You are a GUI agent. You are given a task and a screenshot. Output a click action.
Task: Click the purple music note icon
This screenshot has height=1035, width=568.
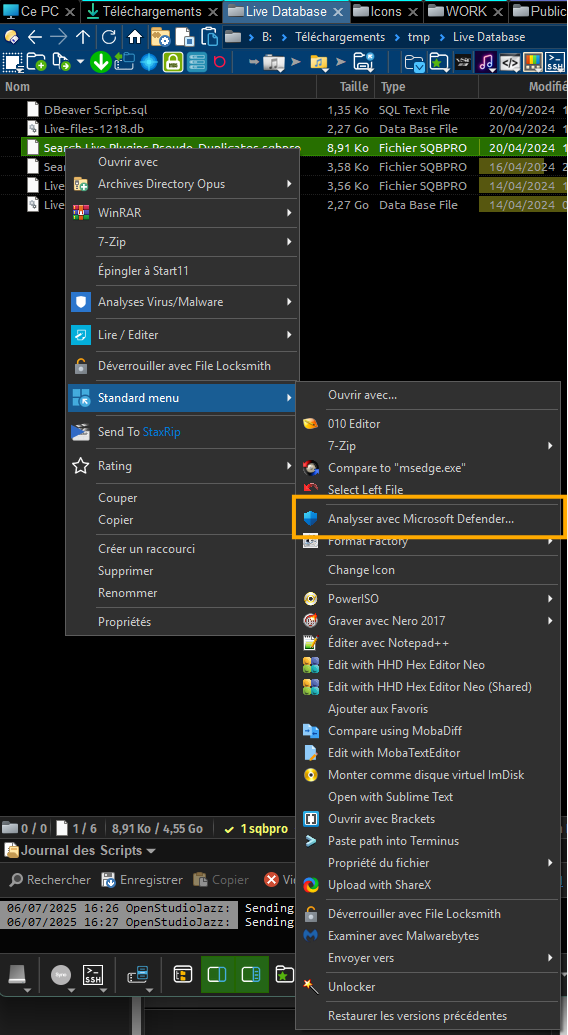click(486, 62)
